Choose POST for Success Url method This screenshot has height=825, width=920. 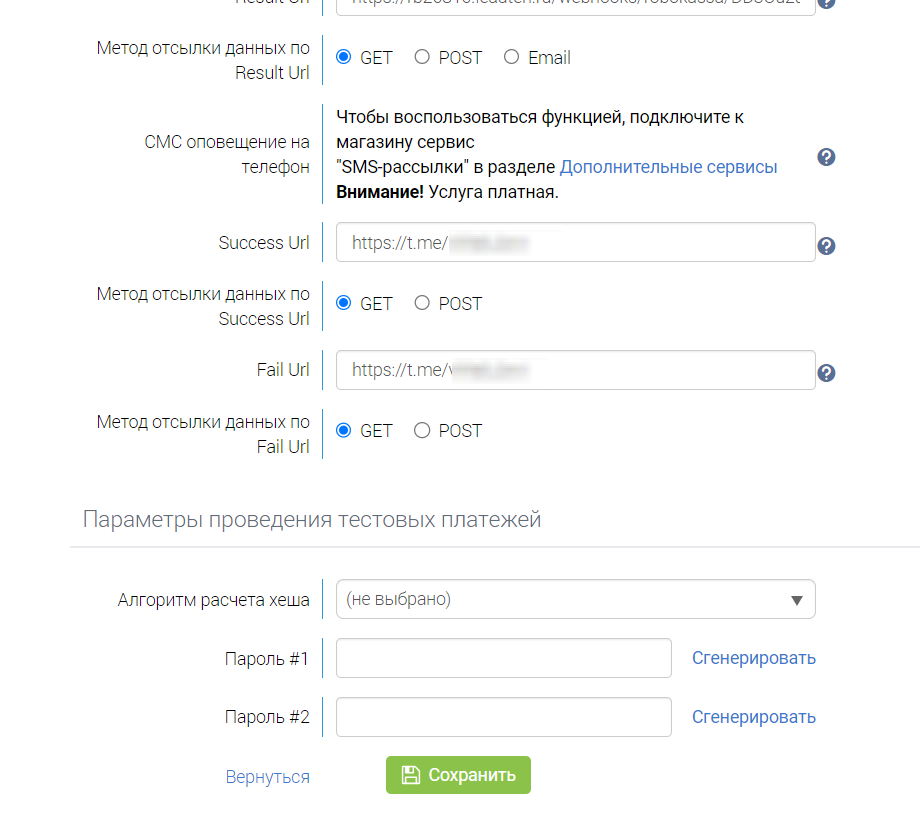[422, 303]
